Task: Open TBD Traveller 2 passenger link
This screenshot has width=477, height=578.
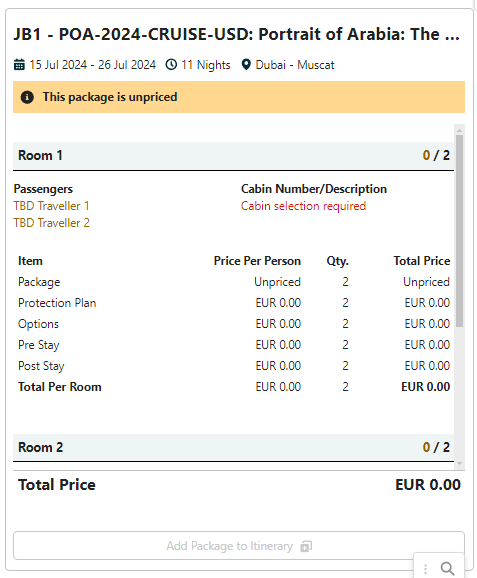Action: (x=52, y=223)
